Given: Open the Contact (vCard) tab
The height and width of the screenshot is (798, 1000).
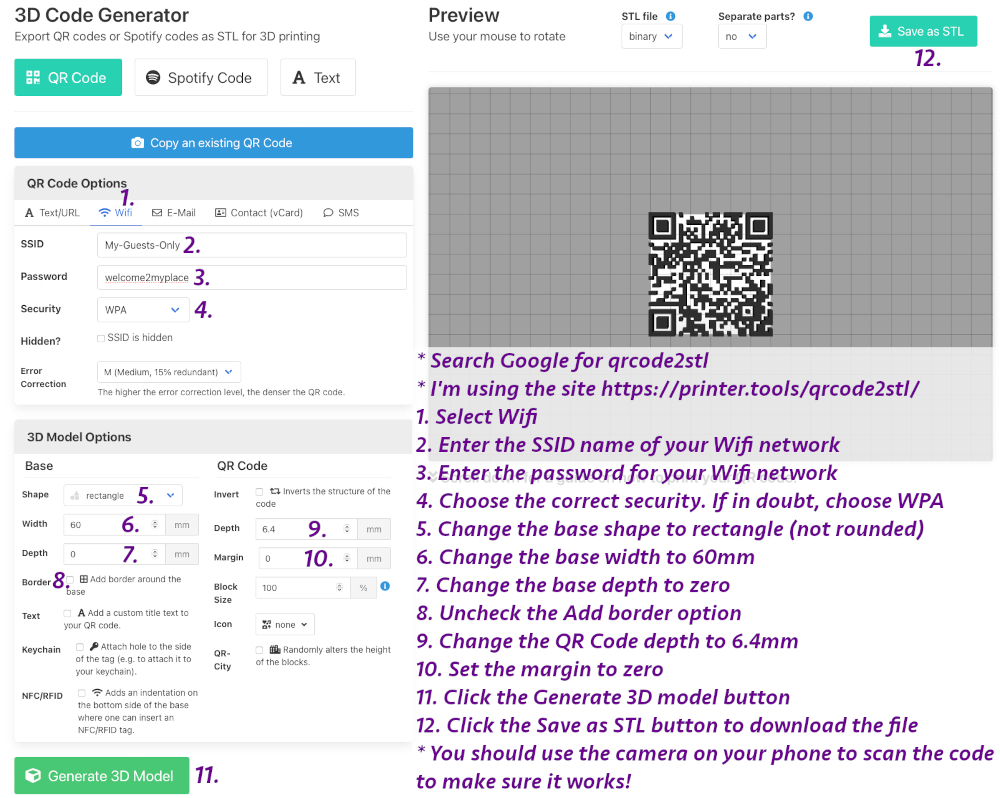Looking at the screenshot, I should 259,213.
